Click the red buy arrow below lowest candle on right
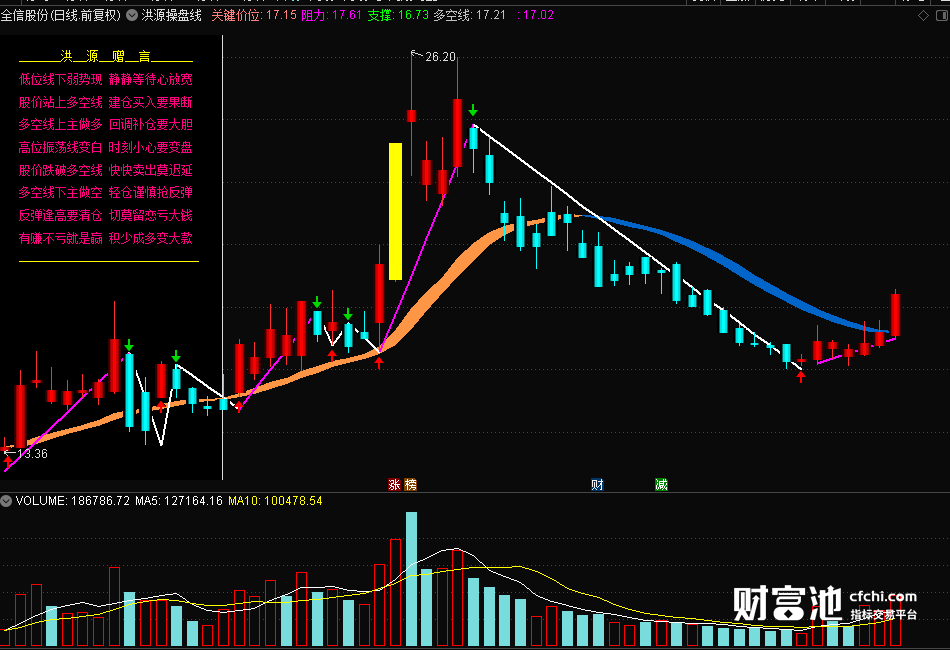 (801, 377)
